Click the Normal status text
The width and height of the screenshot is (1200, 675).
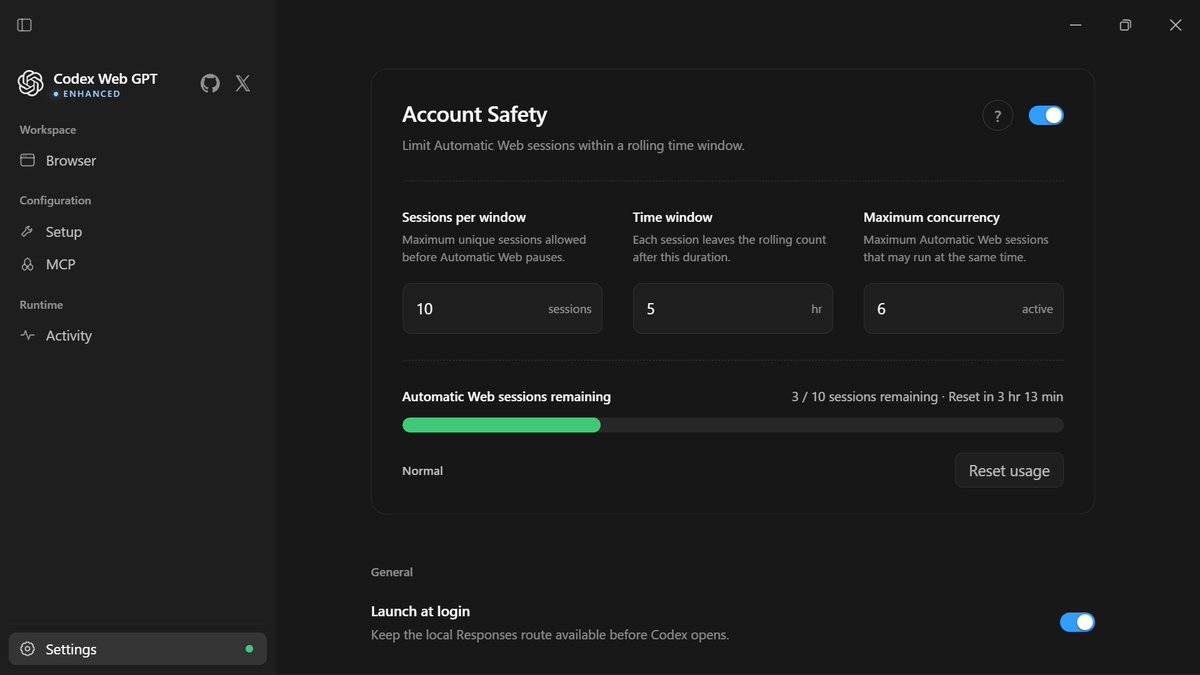click(422, 471)
